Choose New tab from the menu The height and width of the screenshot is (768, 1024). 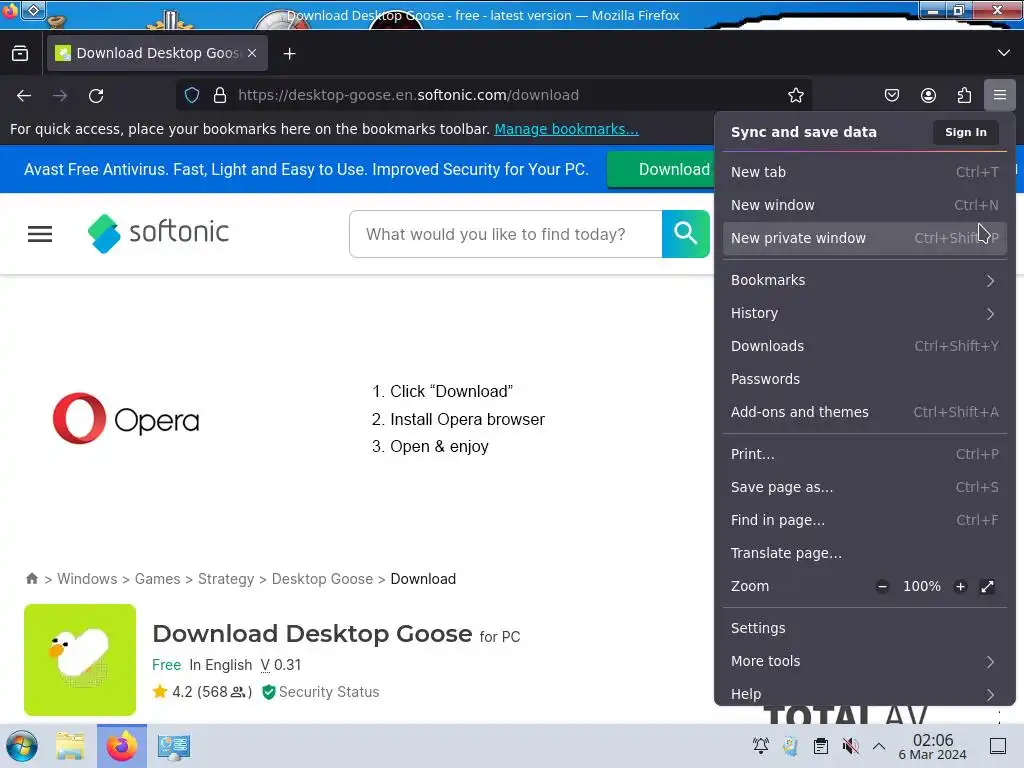coord(865,172)
